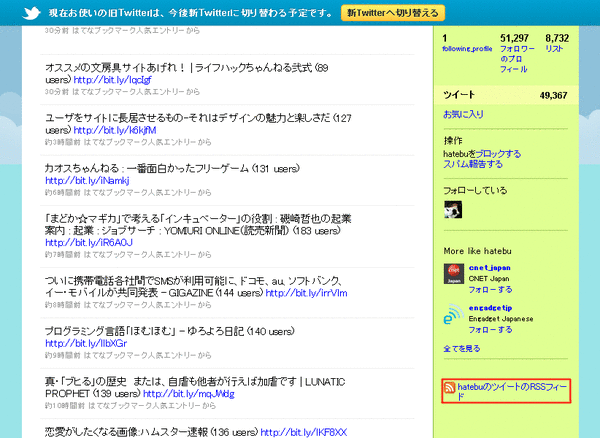Open the engadgetjp profile name
This screenshot has width=600, height=438.
490,308
